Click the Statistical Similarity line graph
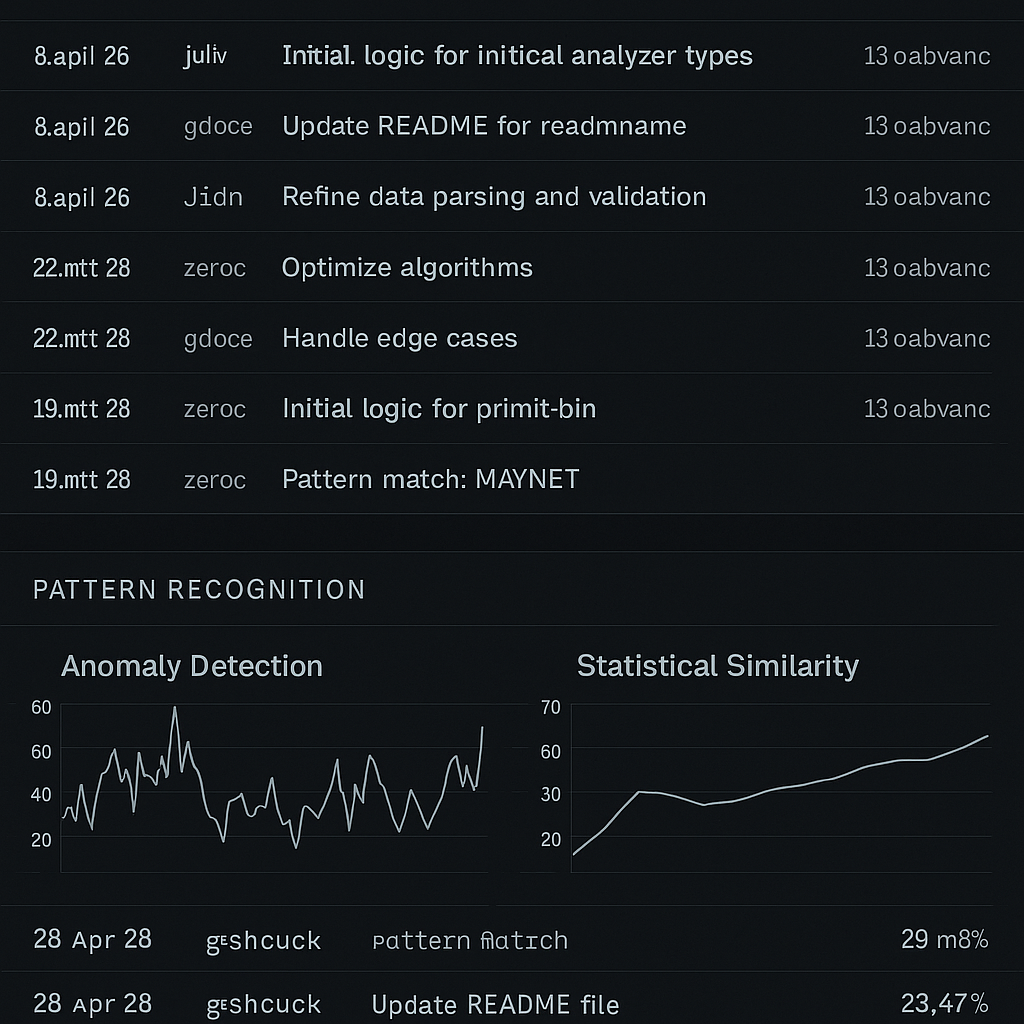The image size is (1024, 1024). pyautogui.click(x=780, y=794)
